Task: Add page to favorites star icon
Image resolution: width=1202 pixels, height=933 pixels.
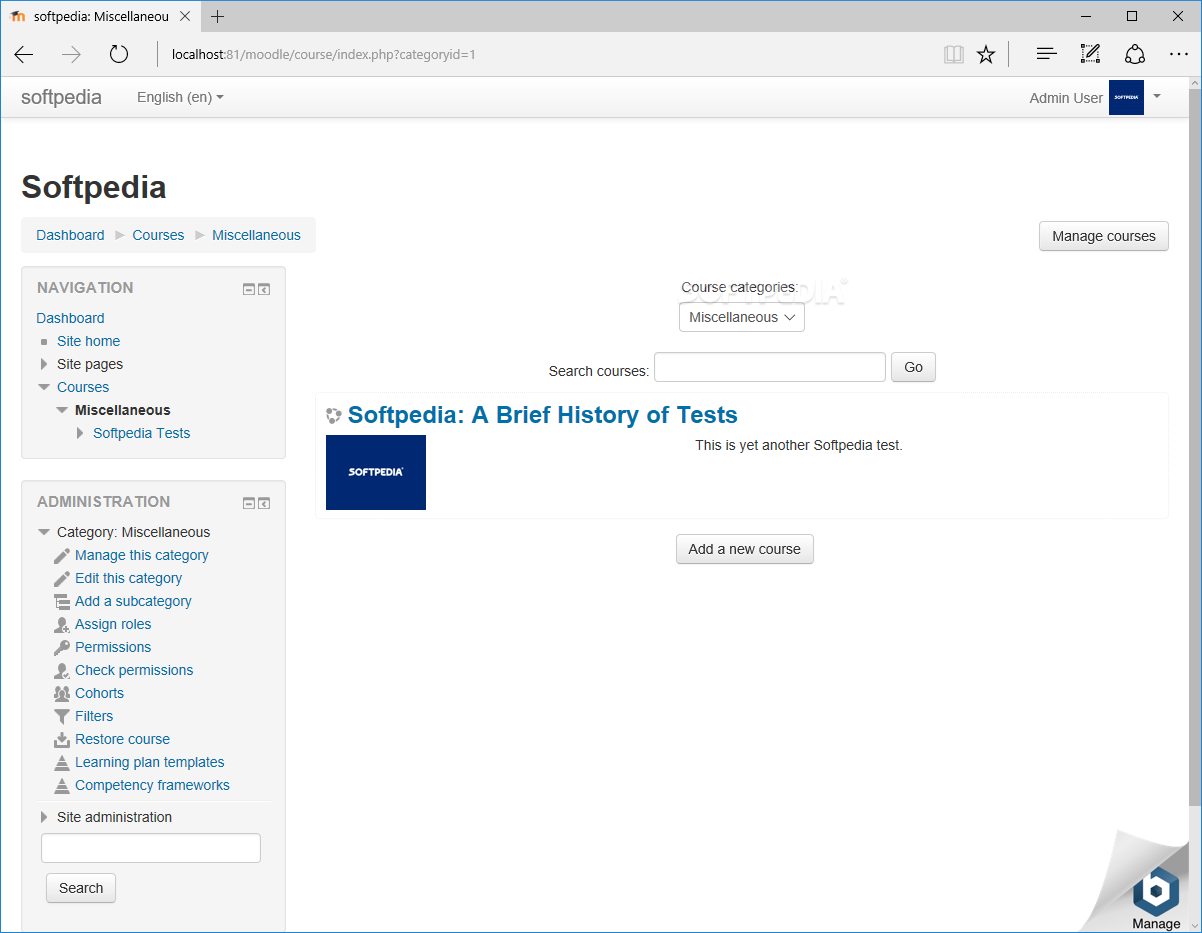Action: (x=986, y=54)
